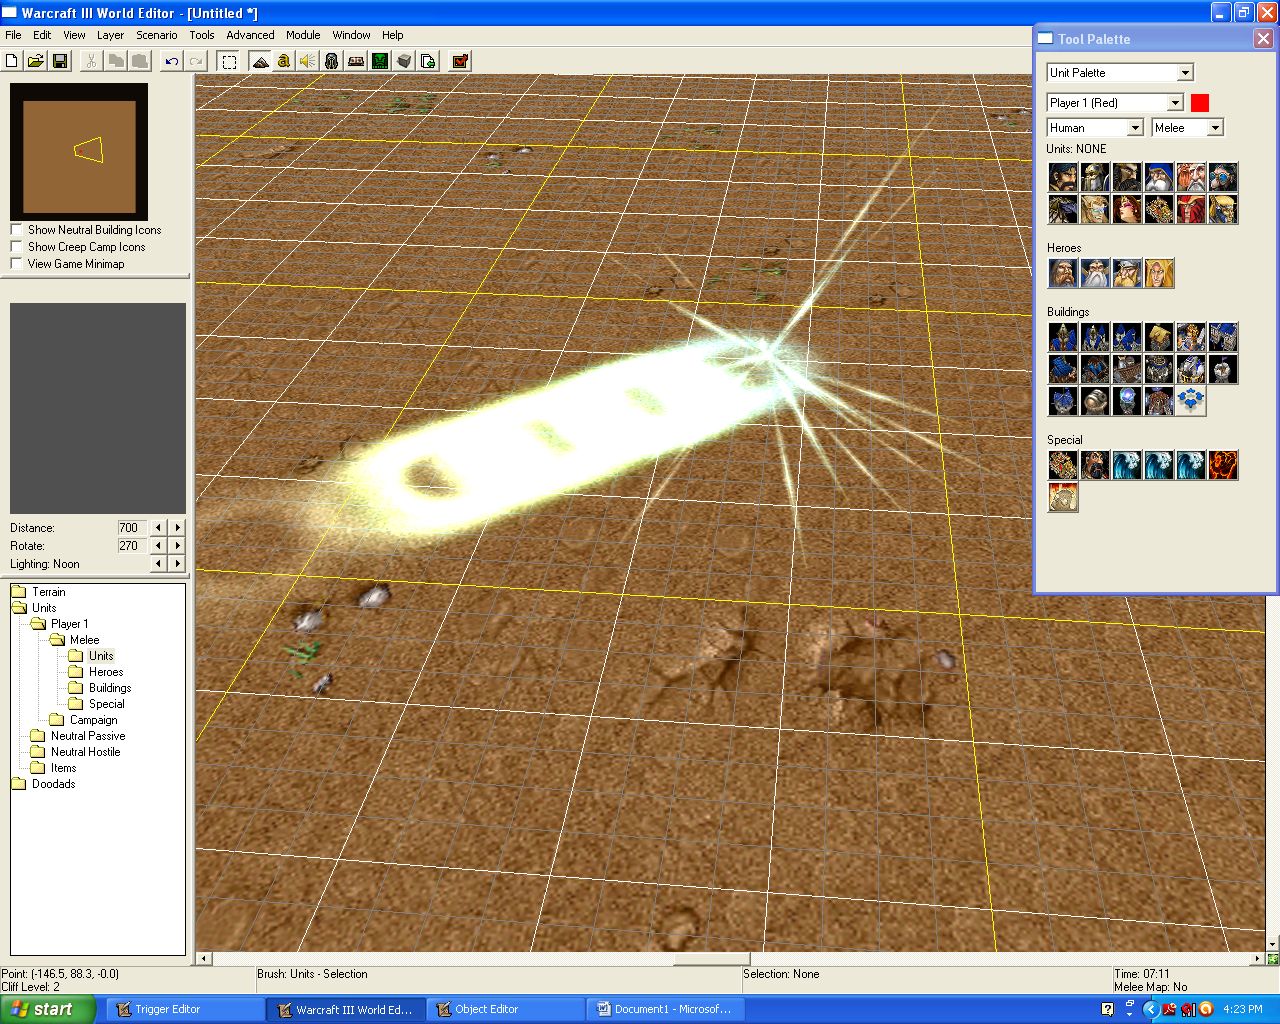Open the Scenario menu
This screenshot has height=1024, width=1280.
(157, 35)
